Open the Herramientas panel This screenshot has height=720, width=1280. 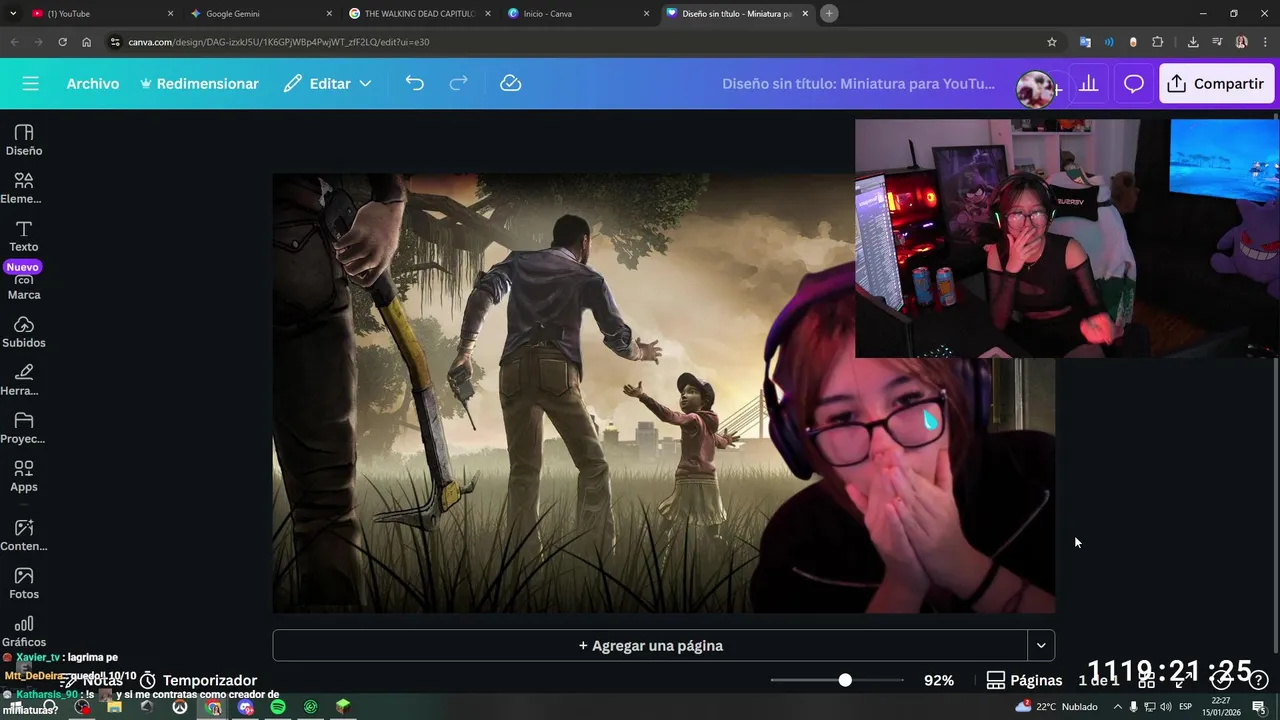(24, 380)
